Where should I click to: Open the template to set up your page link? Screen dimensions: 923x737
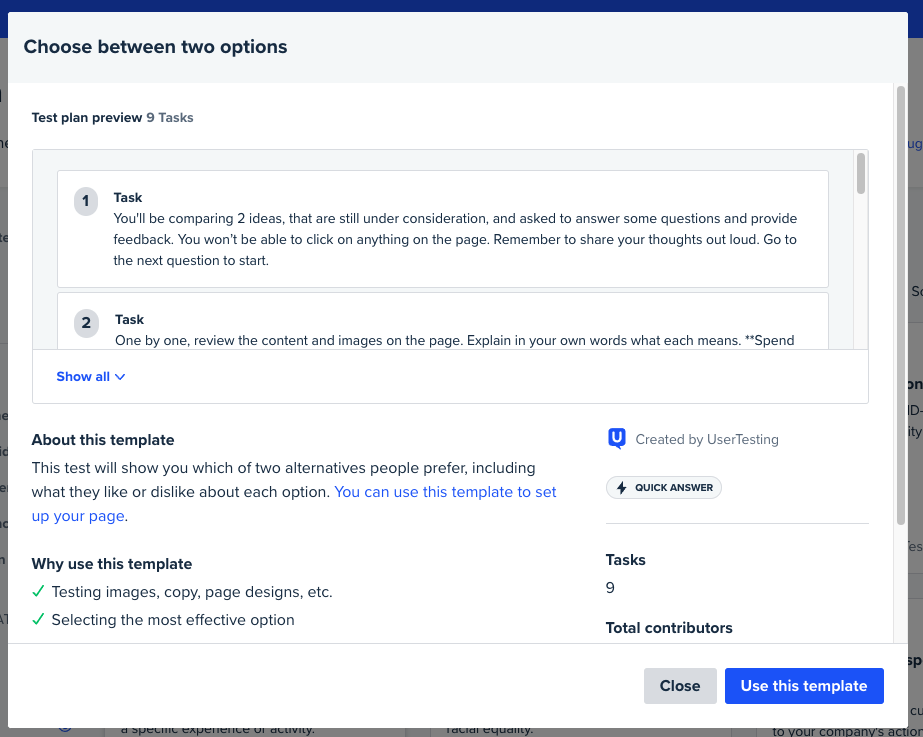click(445, 492)
